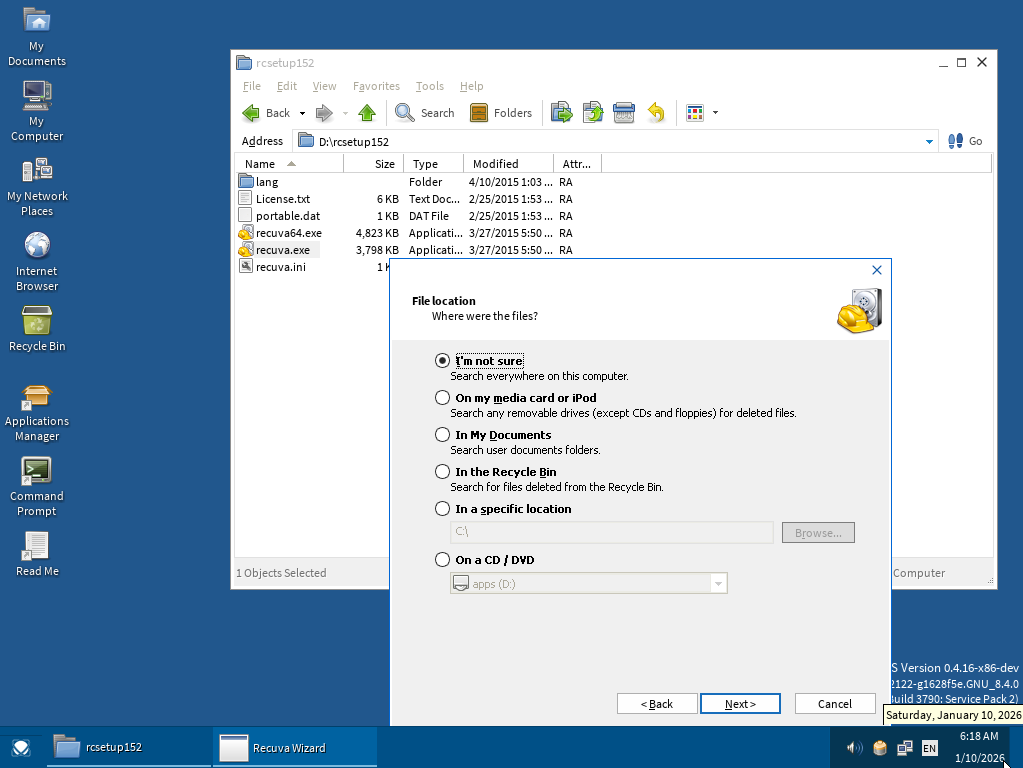The width and height of the screenshot is (1023, 768).
Task: Open the Back button history dropdown arrow
Action: [302, 114]
